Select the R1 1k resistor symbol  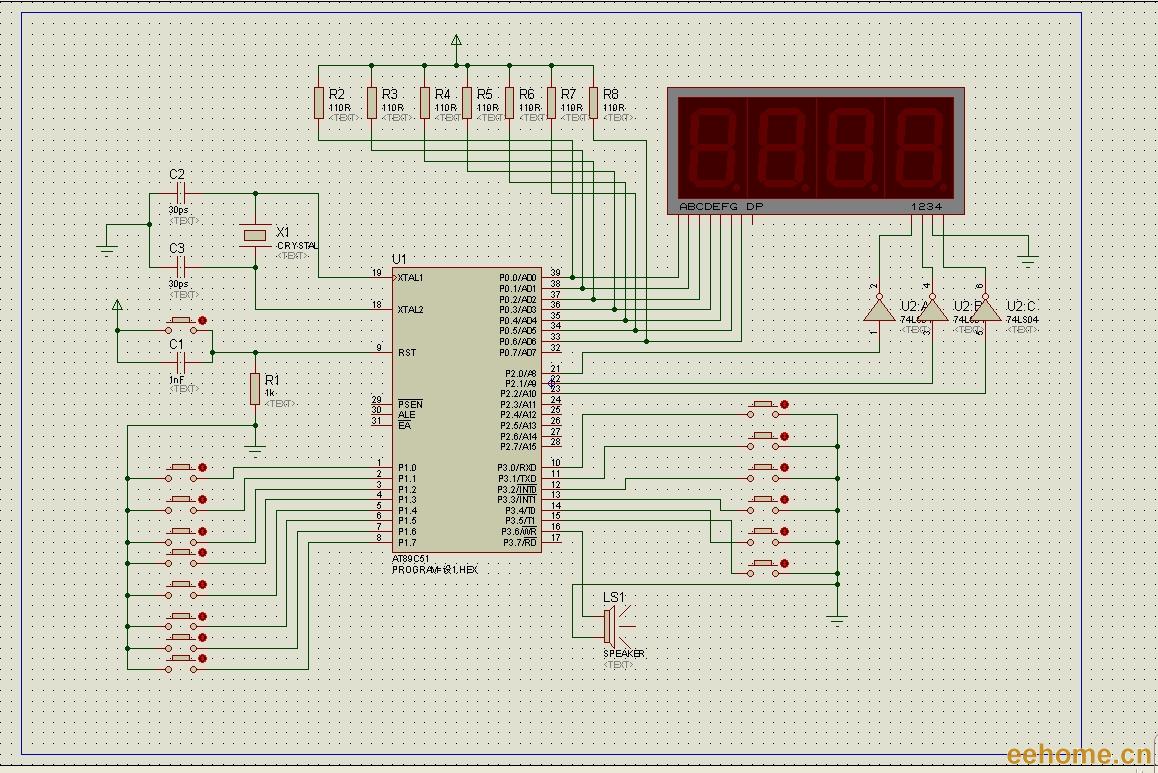(x=255, y=388)
